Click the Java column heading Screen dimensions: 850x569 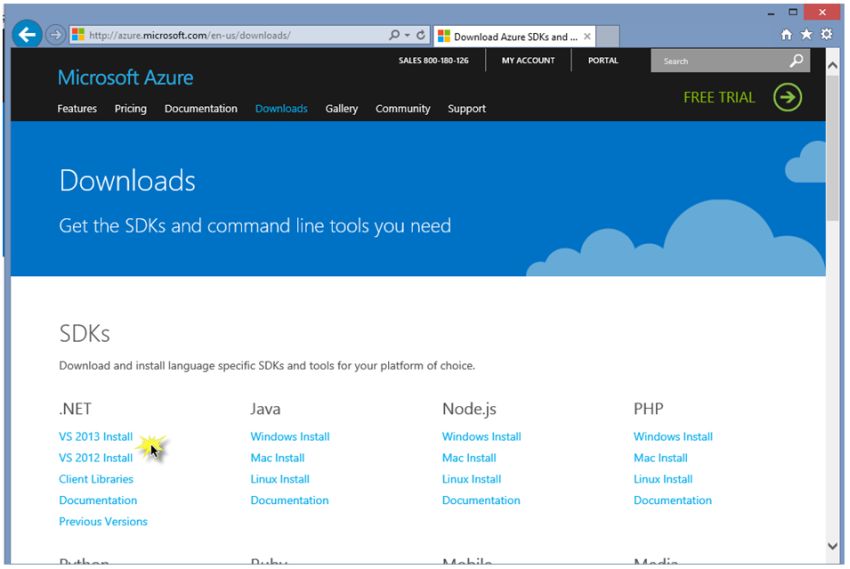pos(265,409)
